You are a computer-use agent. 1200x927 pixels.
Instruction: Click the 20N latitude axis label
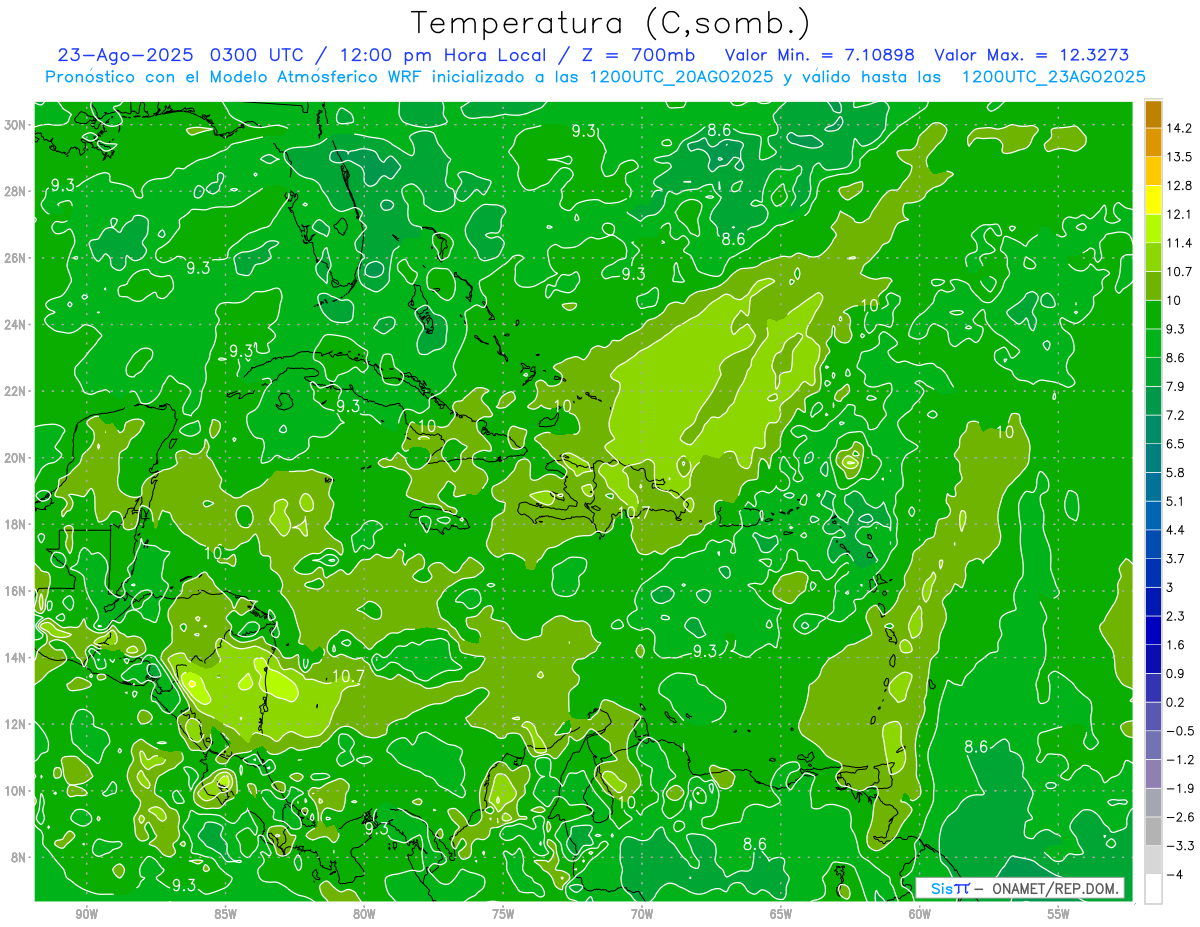point(16,457)
